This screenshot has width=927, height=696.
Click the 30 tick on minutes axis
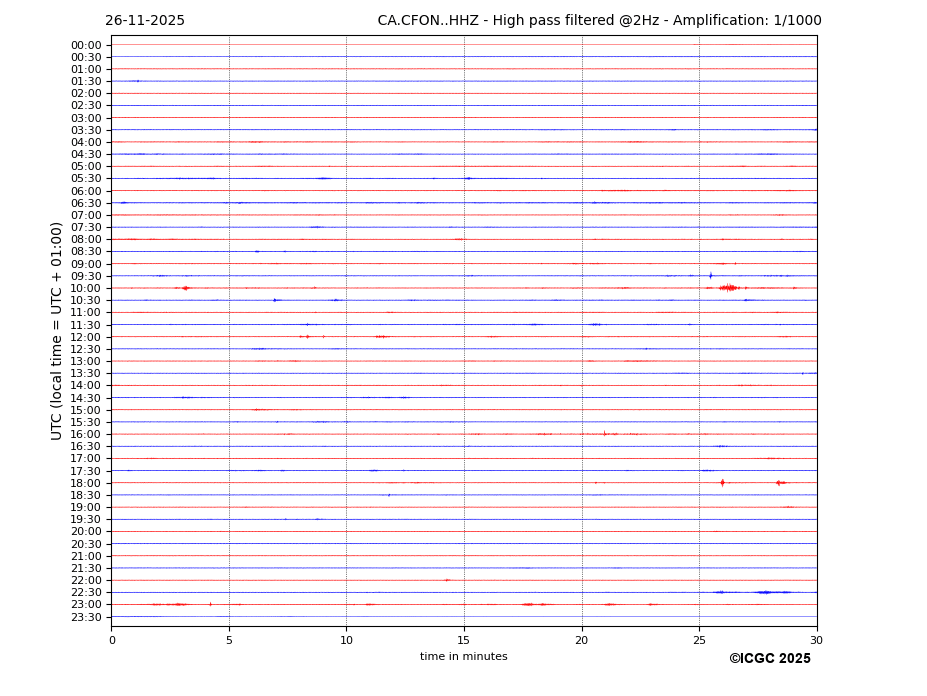point(816,641)
